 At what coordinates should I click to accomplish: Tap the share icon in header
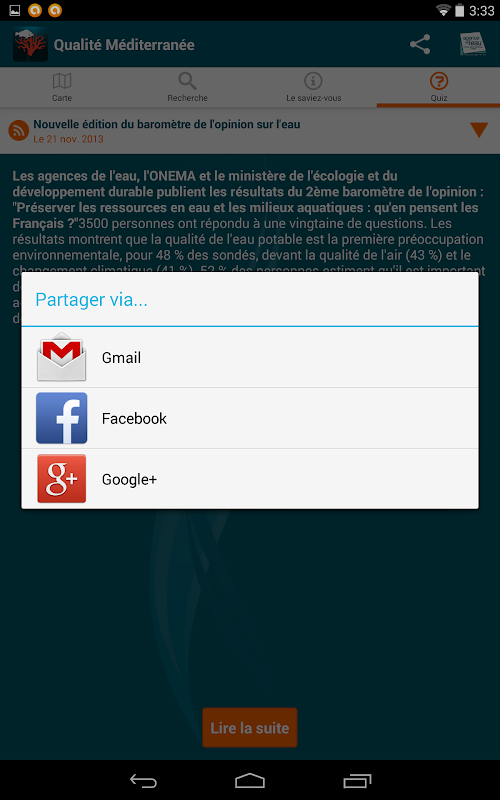tap(420, 44)
